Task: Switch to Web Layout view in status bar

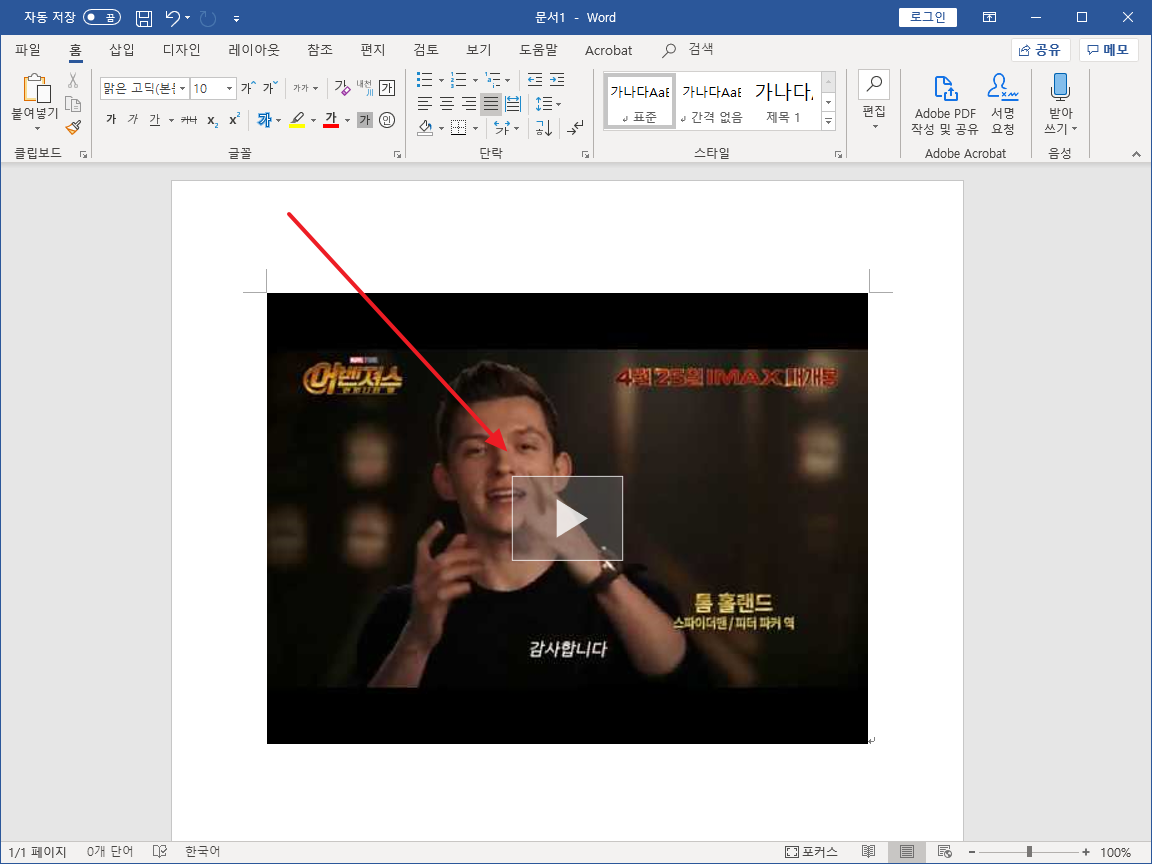Action: [945, 852]
